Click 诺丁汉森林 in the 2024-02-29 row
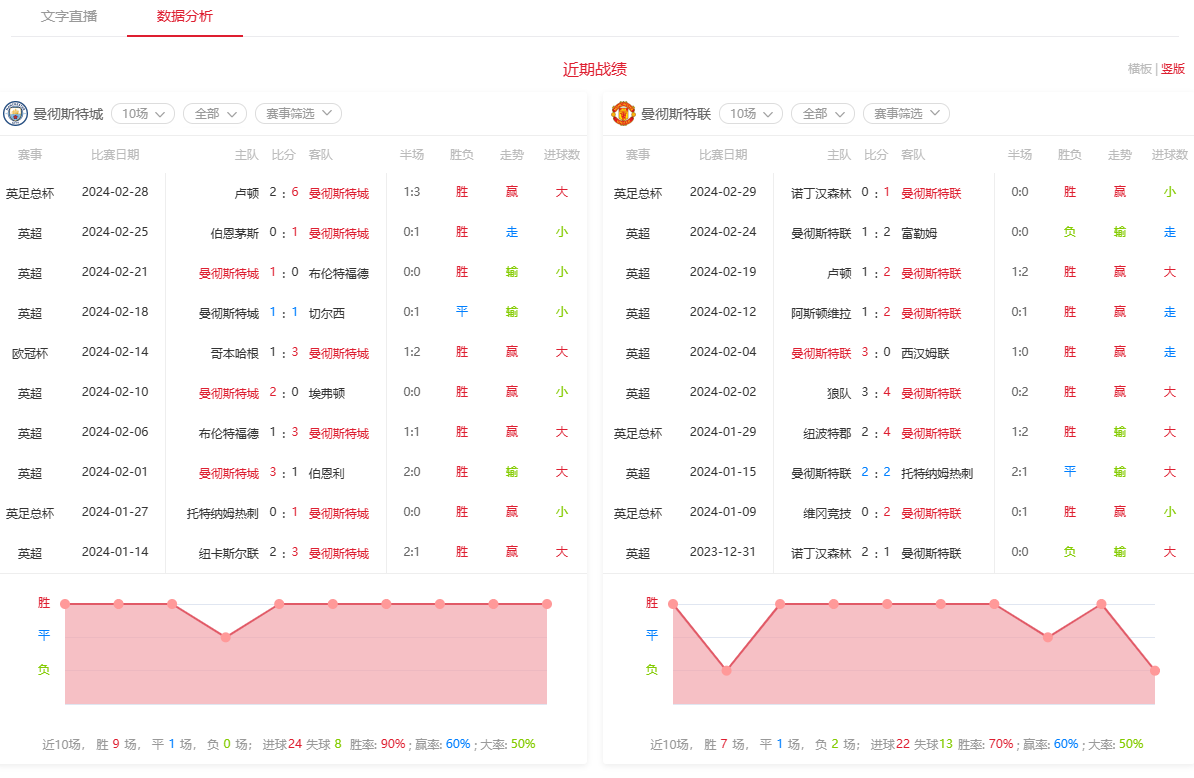1194x778 pixels. pyautogui.click(x=821, y=193)
